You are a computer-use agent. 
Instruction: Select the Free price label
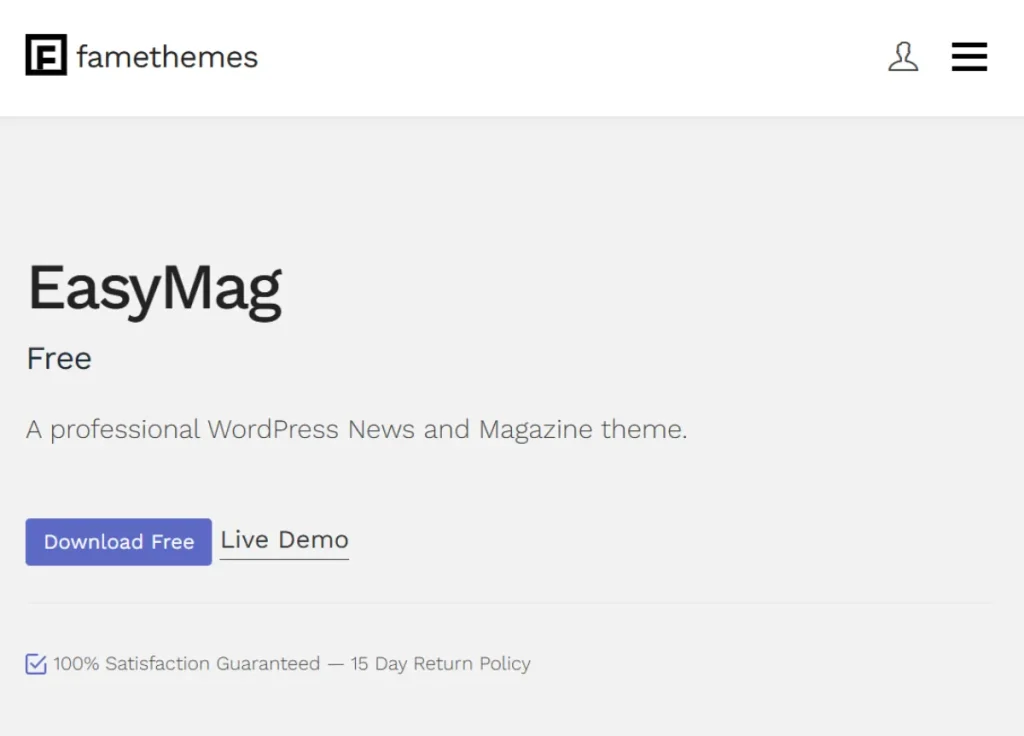point(59,359)
